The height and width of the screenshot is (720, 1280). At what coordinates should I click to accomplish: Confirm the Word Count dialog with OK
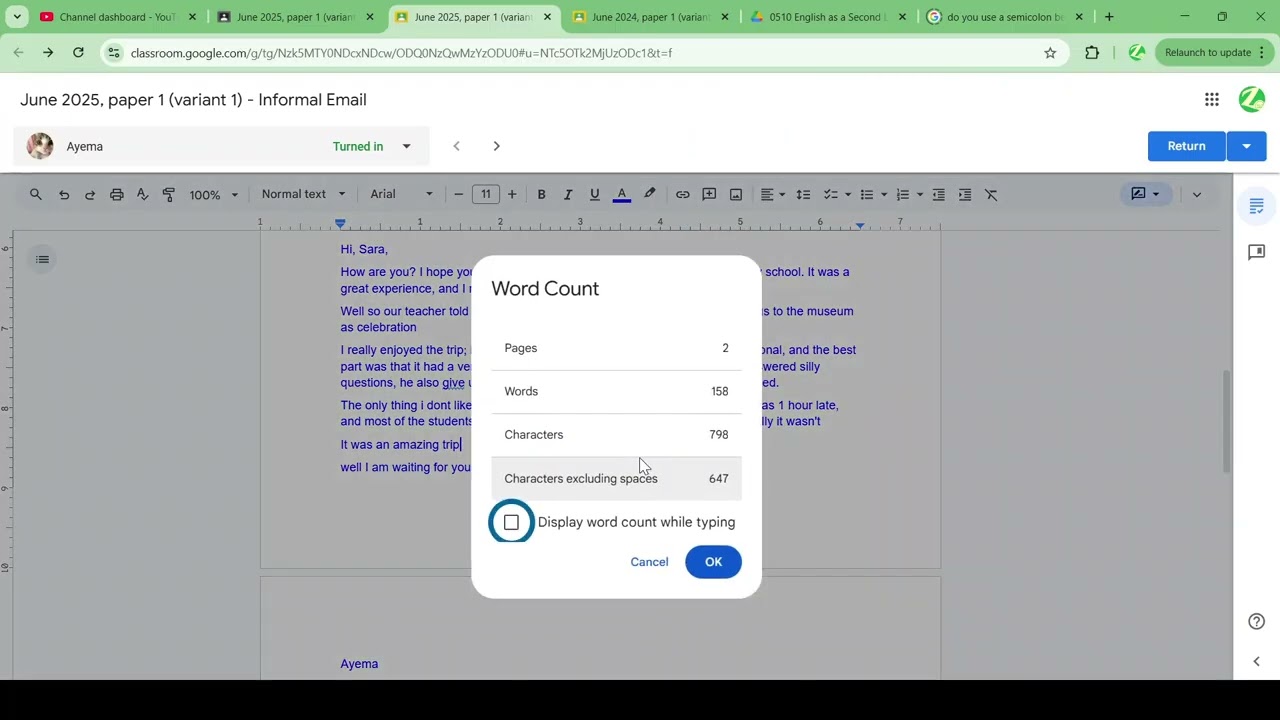pyautogui.click(x=713, y=562)
